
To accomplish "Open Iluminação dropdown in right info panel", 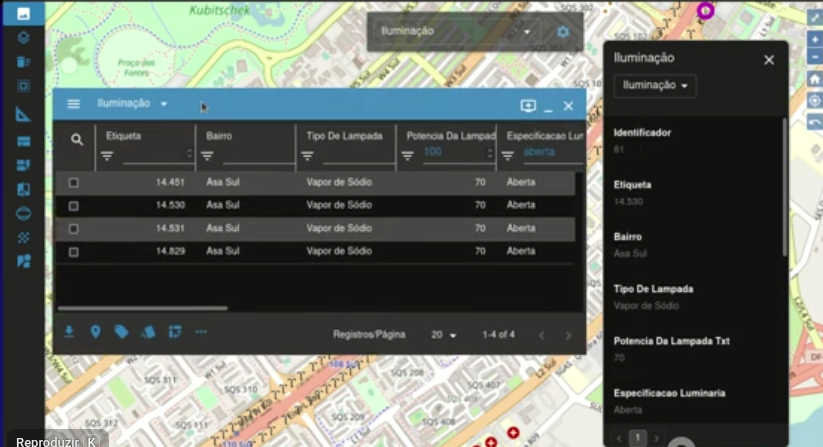I will pos(655,86).
